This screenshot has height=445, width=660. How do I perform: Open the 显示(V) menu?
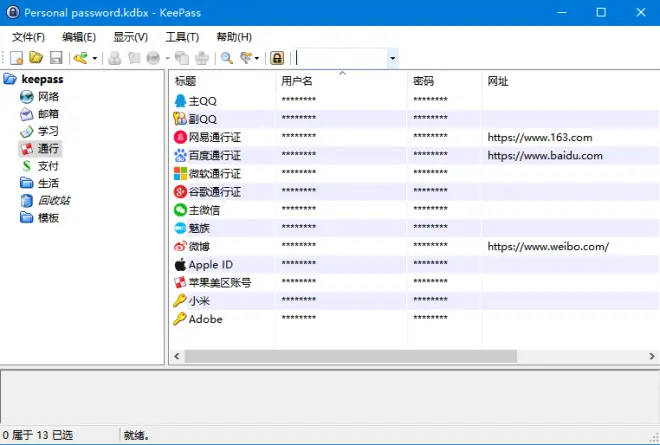point(130,37)
